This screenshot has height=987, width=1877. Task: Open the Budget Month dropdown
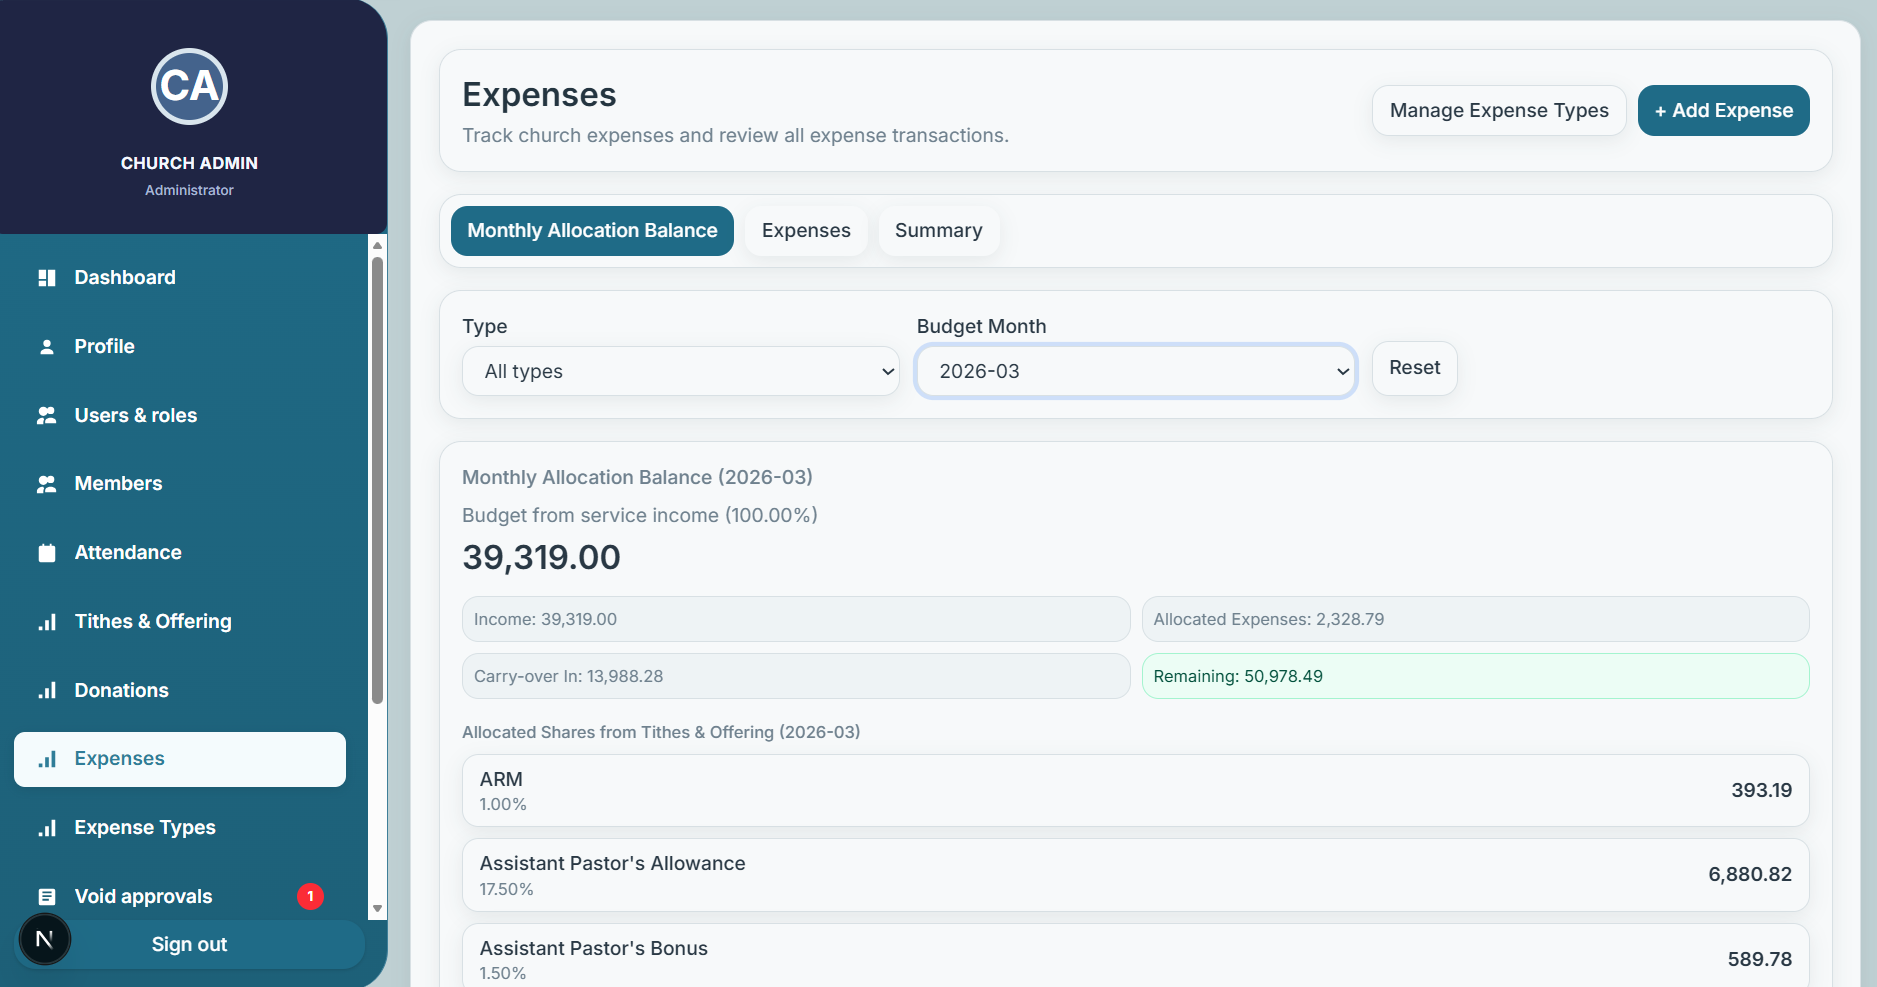[1135, 371]
